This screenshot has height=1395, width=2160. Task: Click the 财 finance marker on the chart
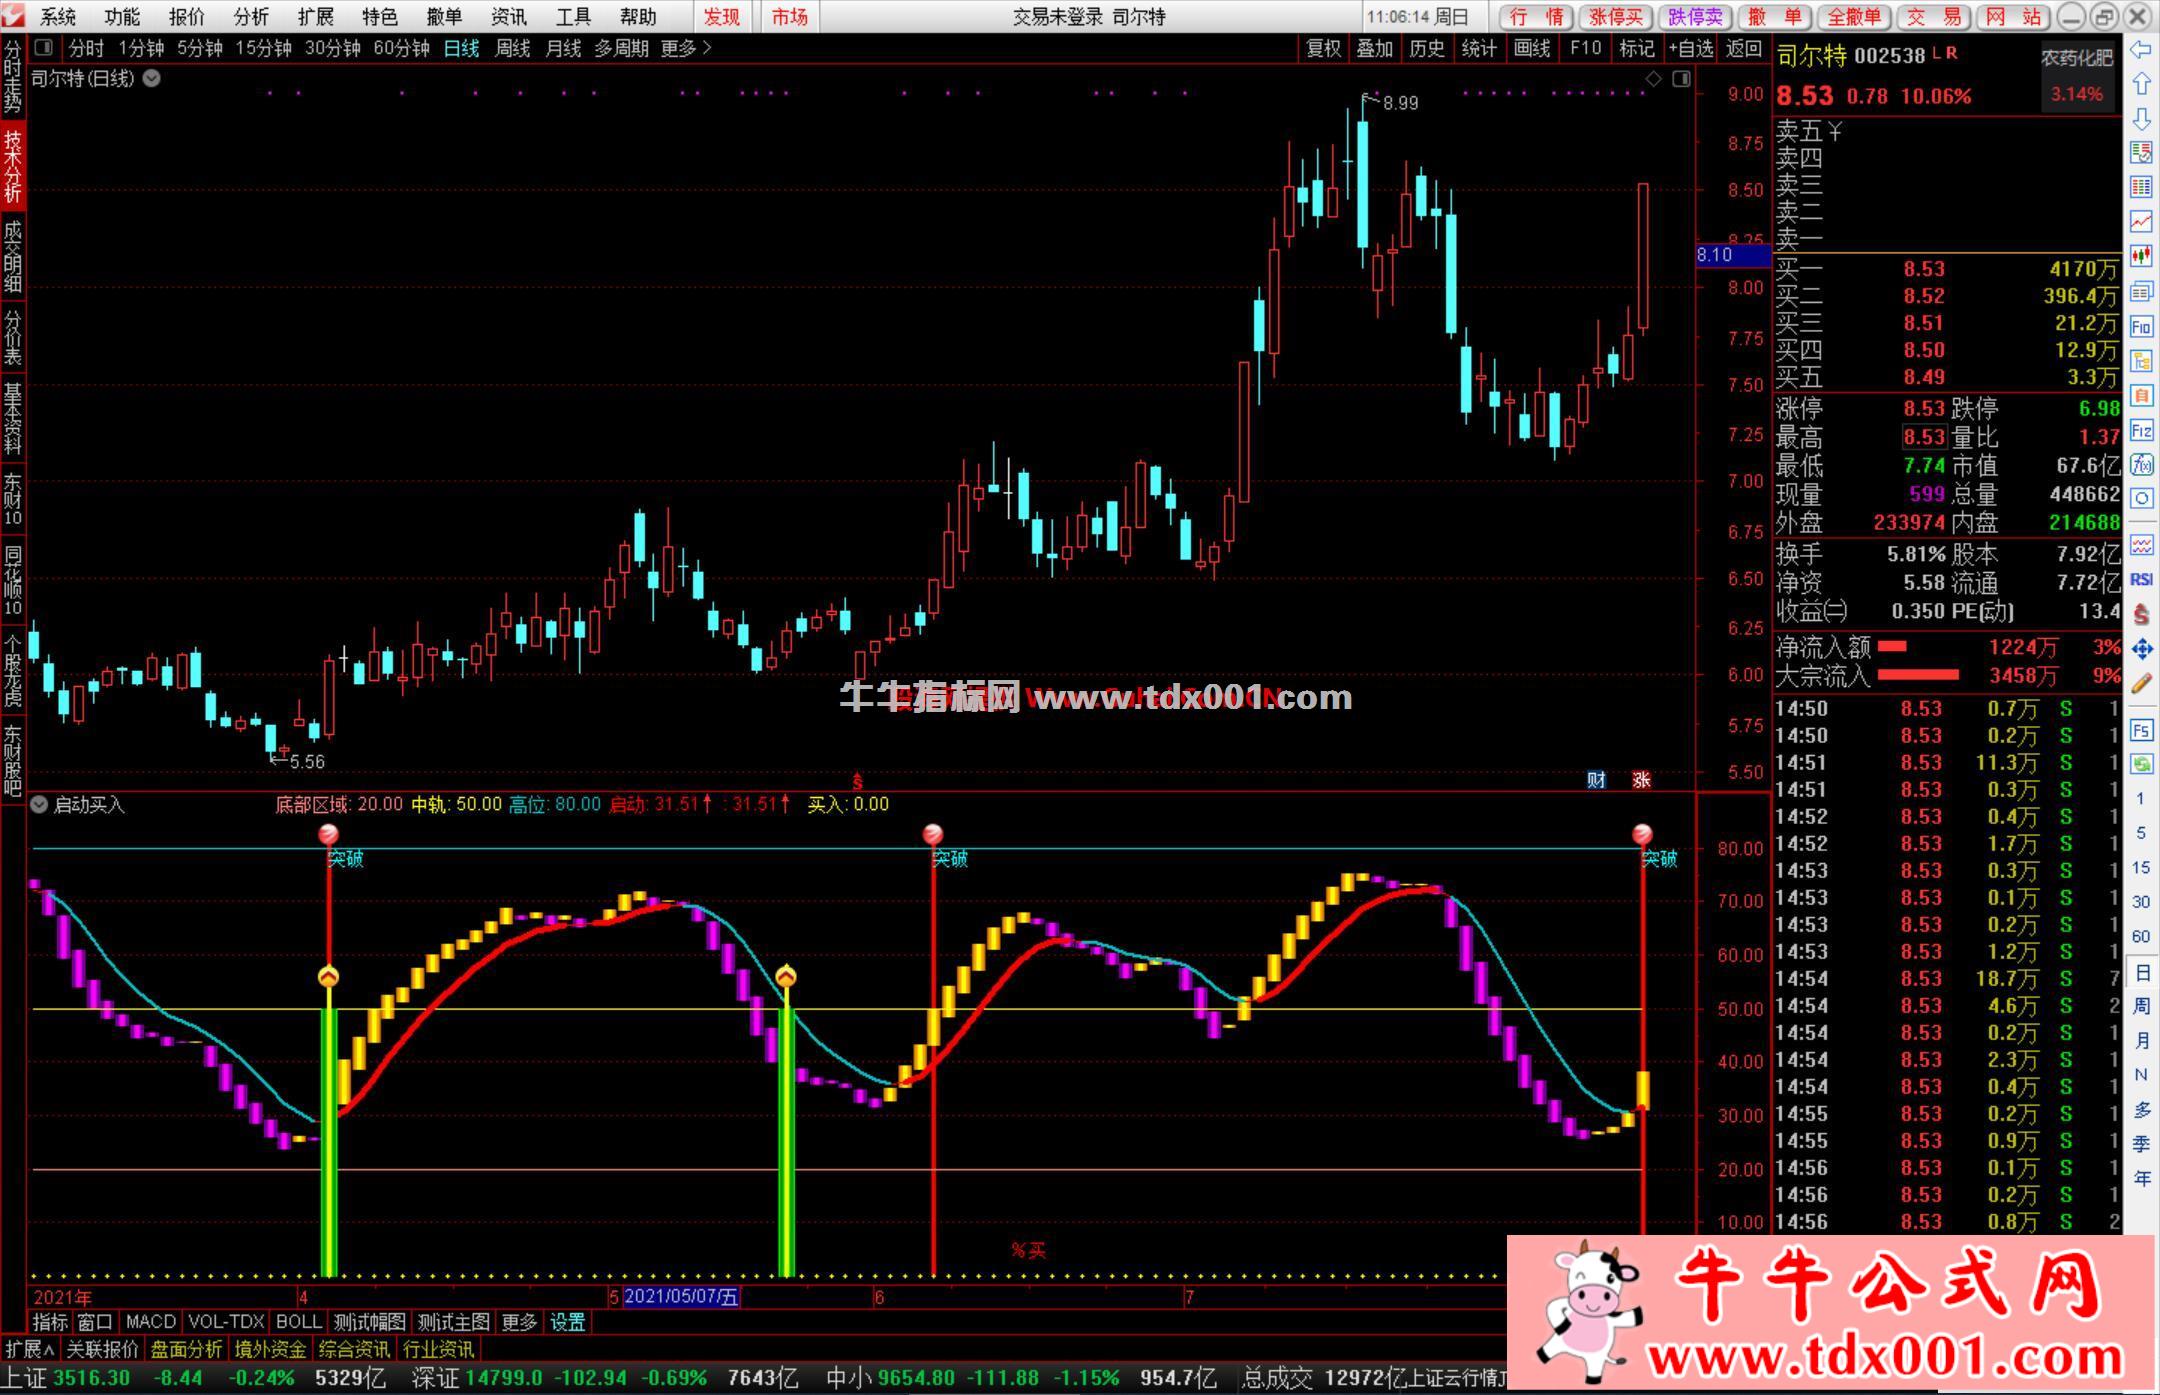tap(1596, 780)
